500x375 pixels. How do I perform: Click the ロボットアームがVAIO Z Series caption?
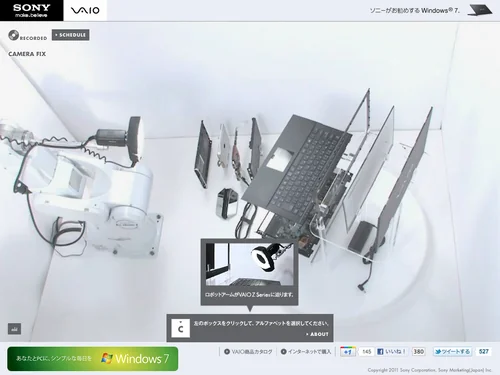250,295
